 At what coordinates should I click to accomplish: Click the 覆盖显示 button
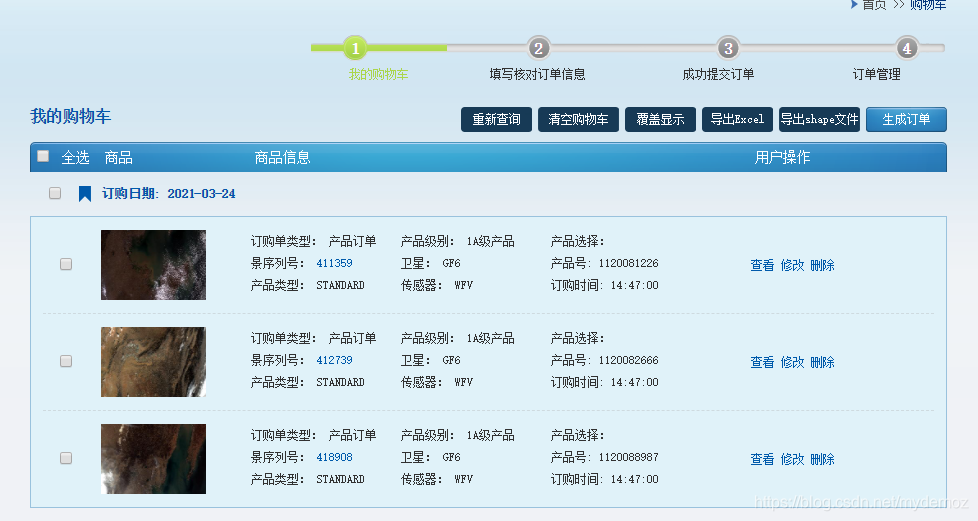pos(661,119)
